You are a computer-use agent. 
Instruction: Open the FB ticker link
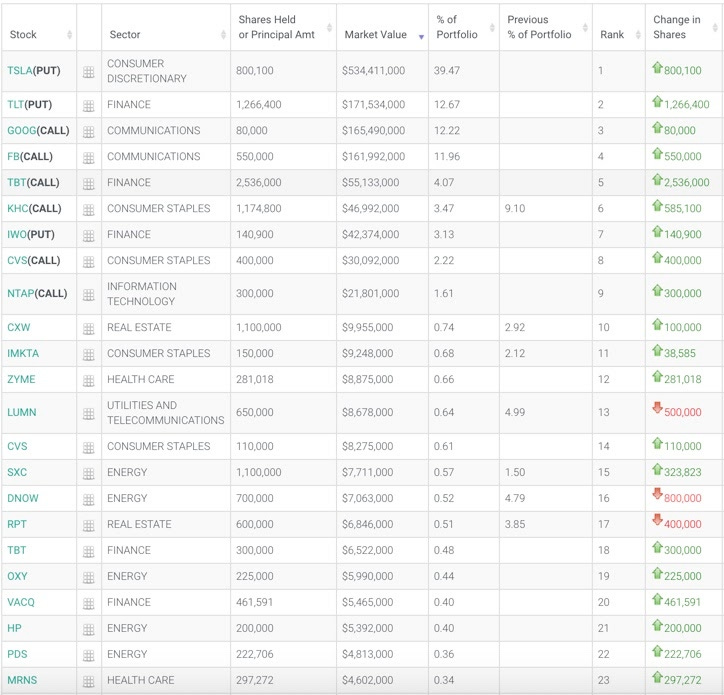(13, 156)
